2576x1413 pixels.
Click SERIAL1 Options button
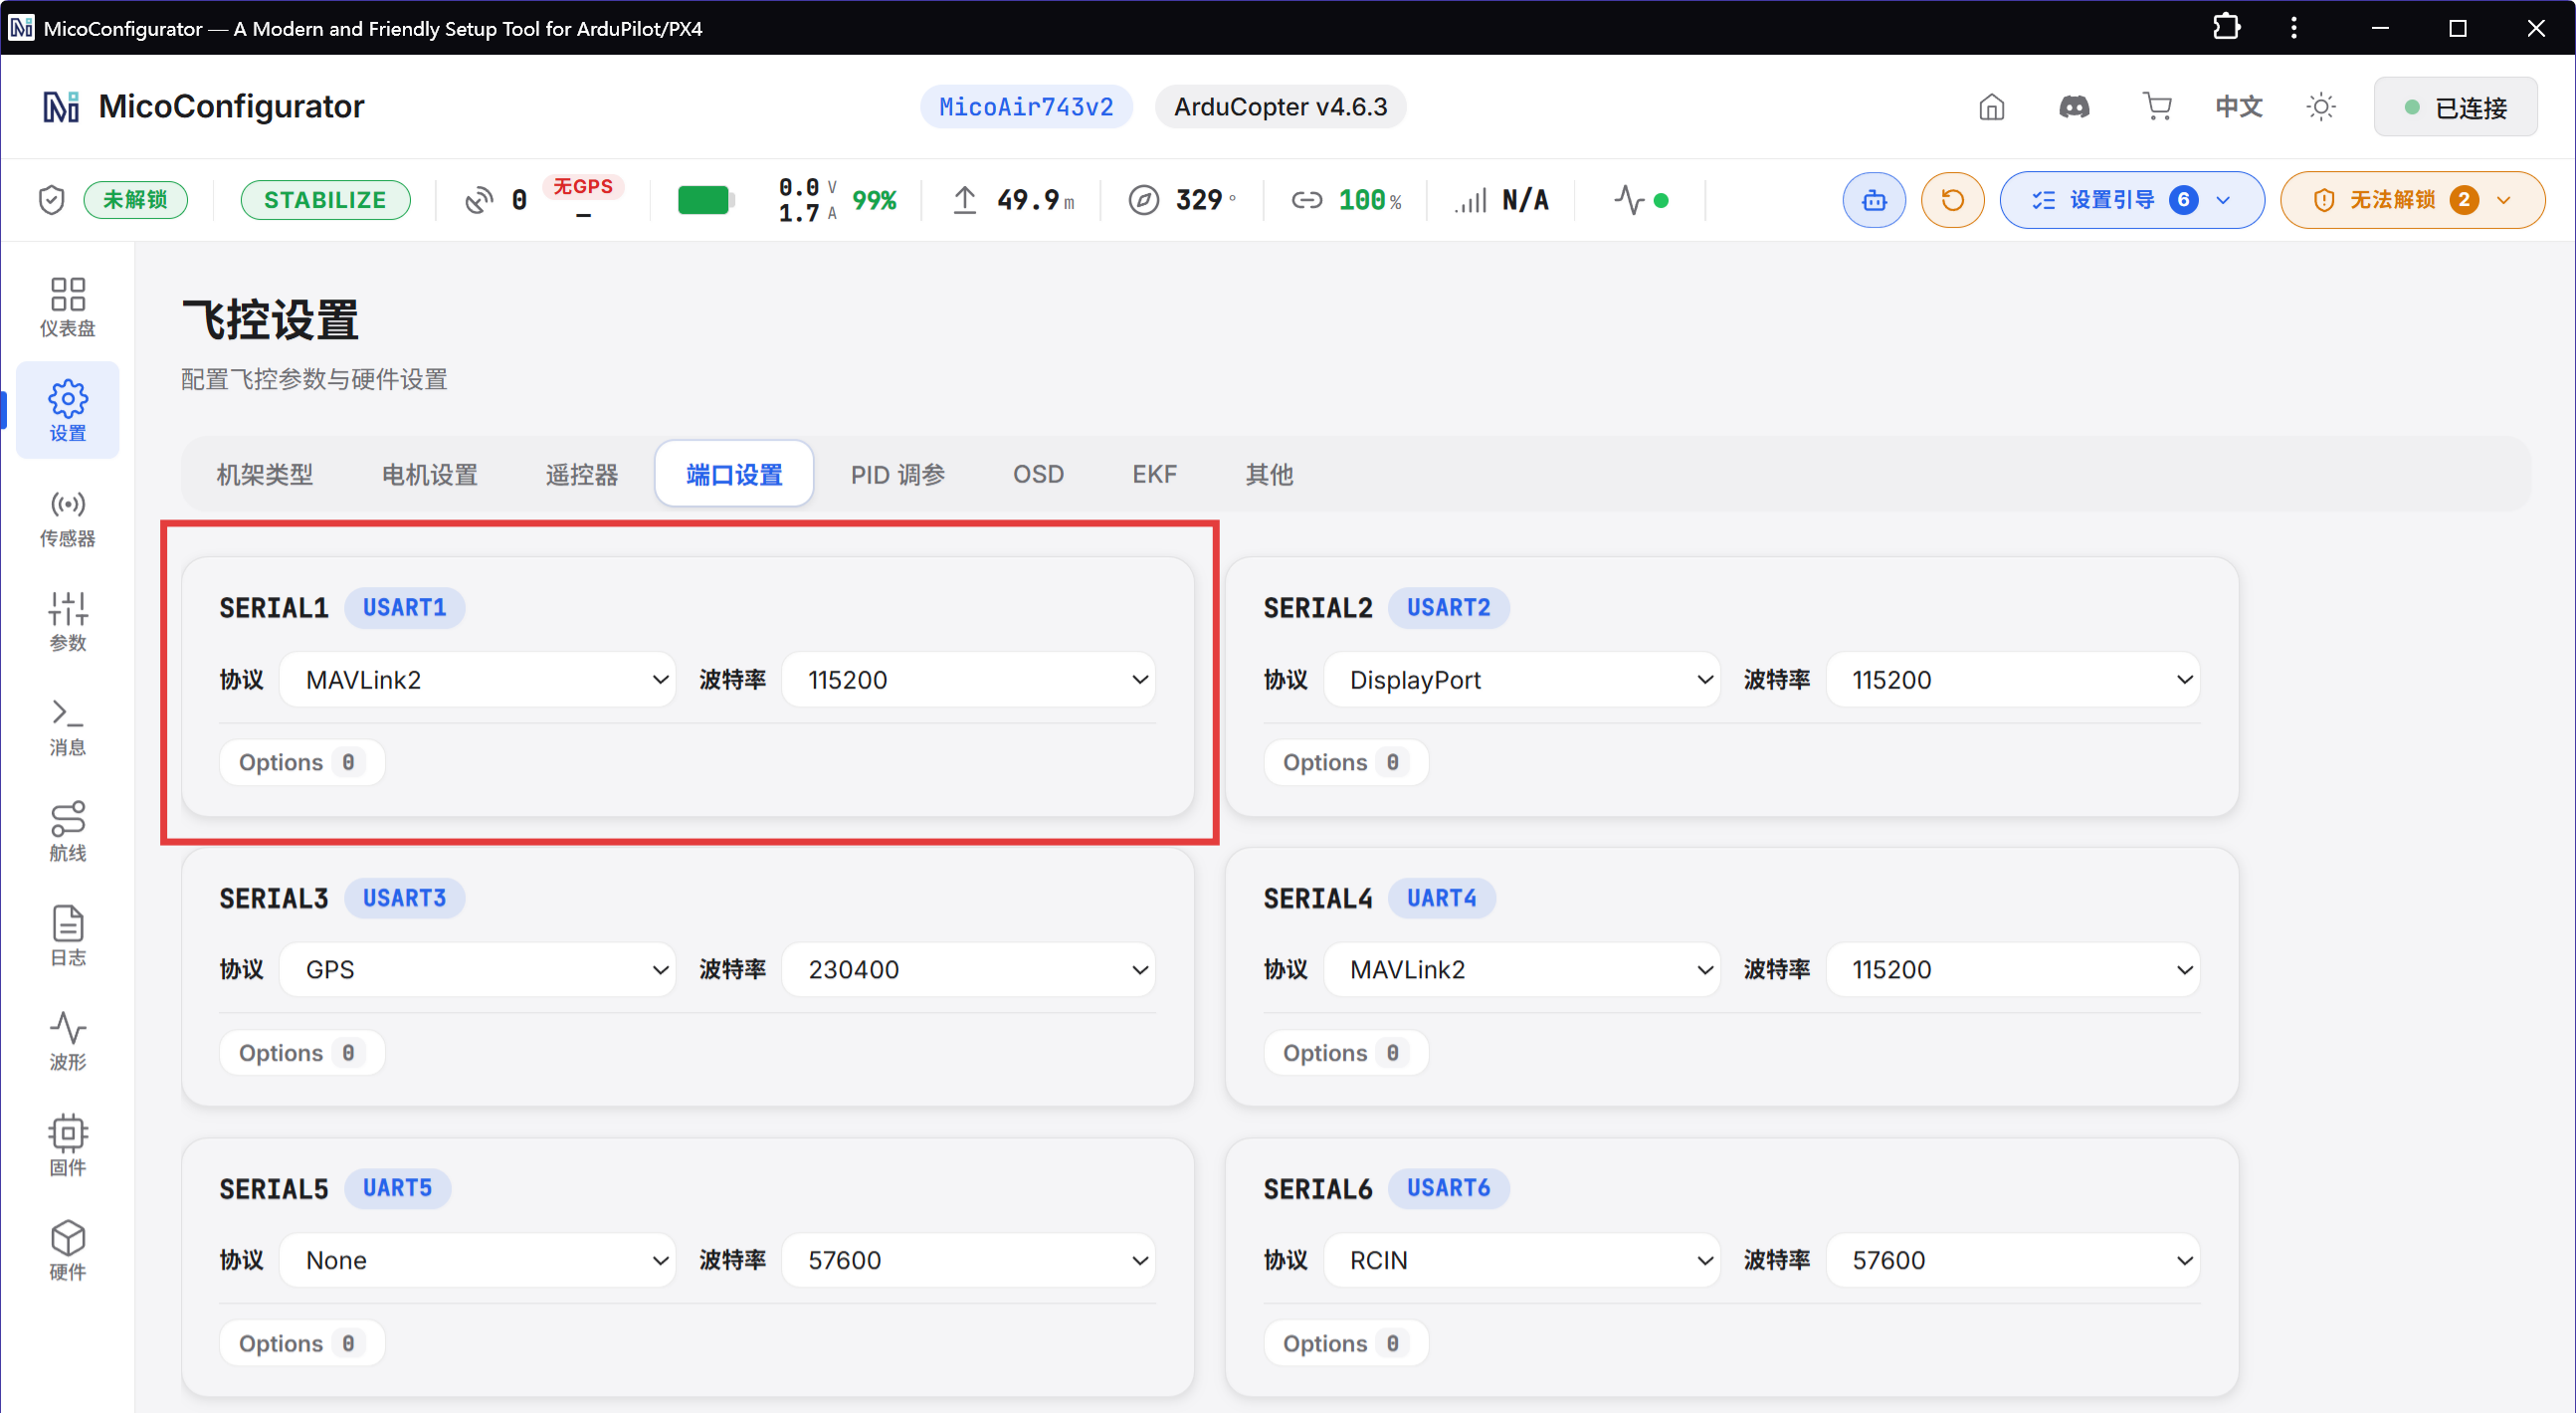pos(301,762)
